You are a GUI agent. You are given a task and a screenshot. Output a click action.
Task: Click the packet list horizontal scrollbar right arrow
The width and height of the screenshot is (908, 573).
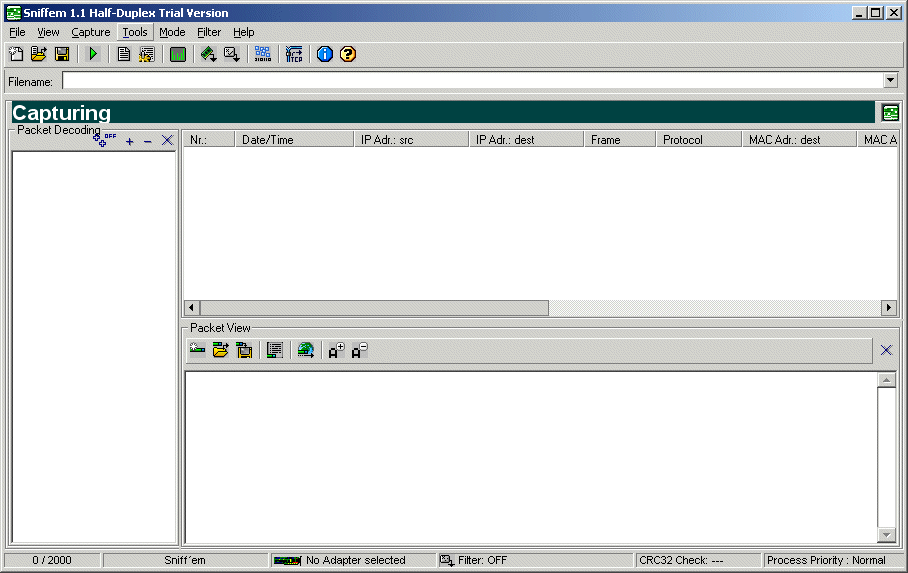coord(889,308)
